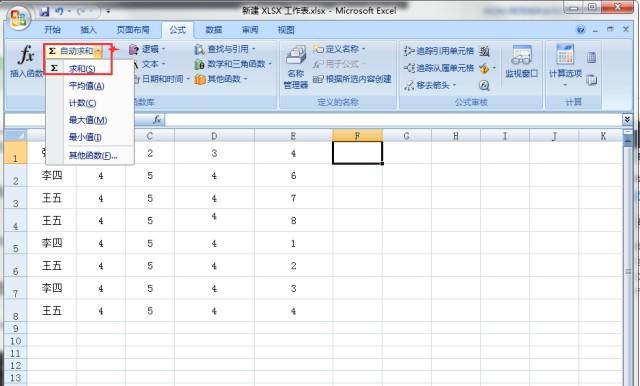Viewport: 640px width, 386px height.
Task: Switch to the Data ribbon tab
Action: 214,30
